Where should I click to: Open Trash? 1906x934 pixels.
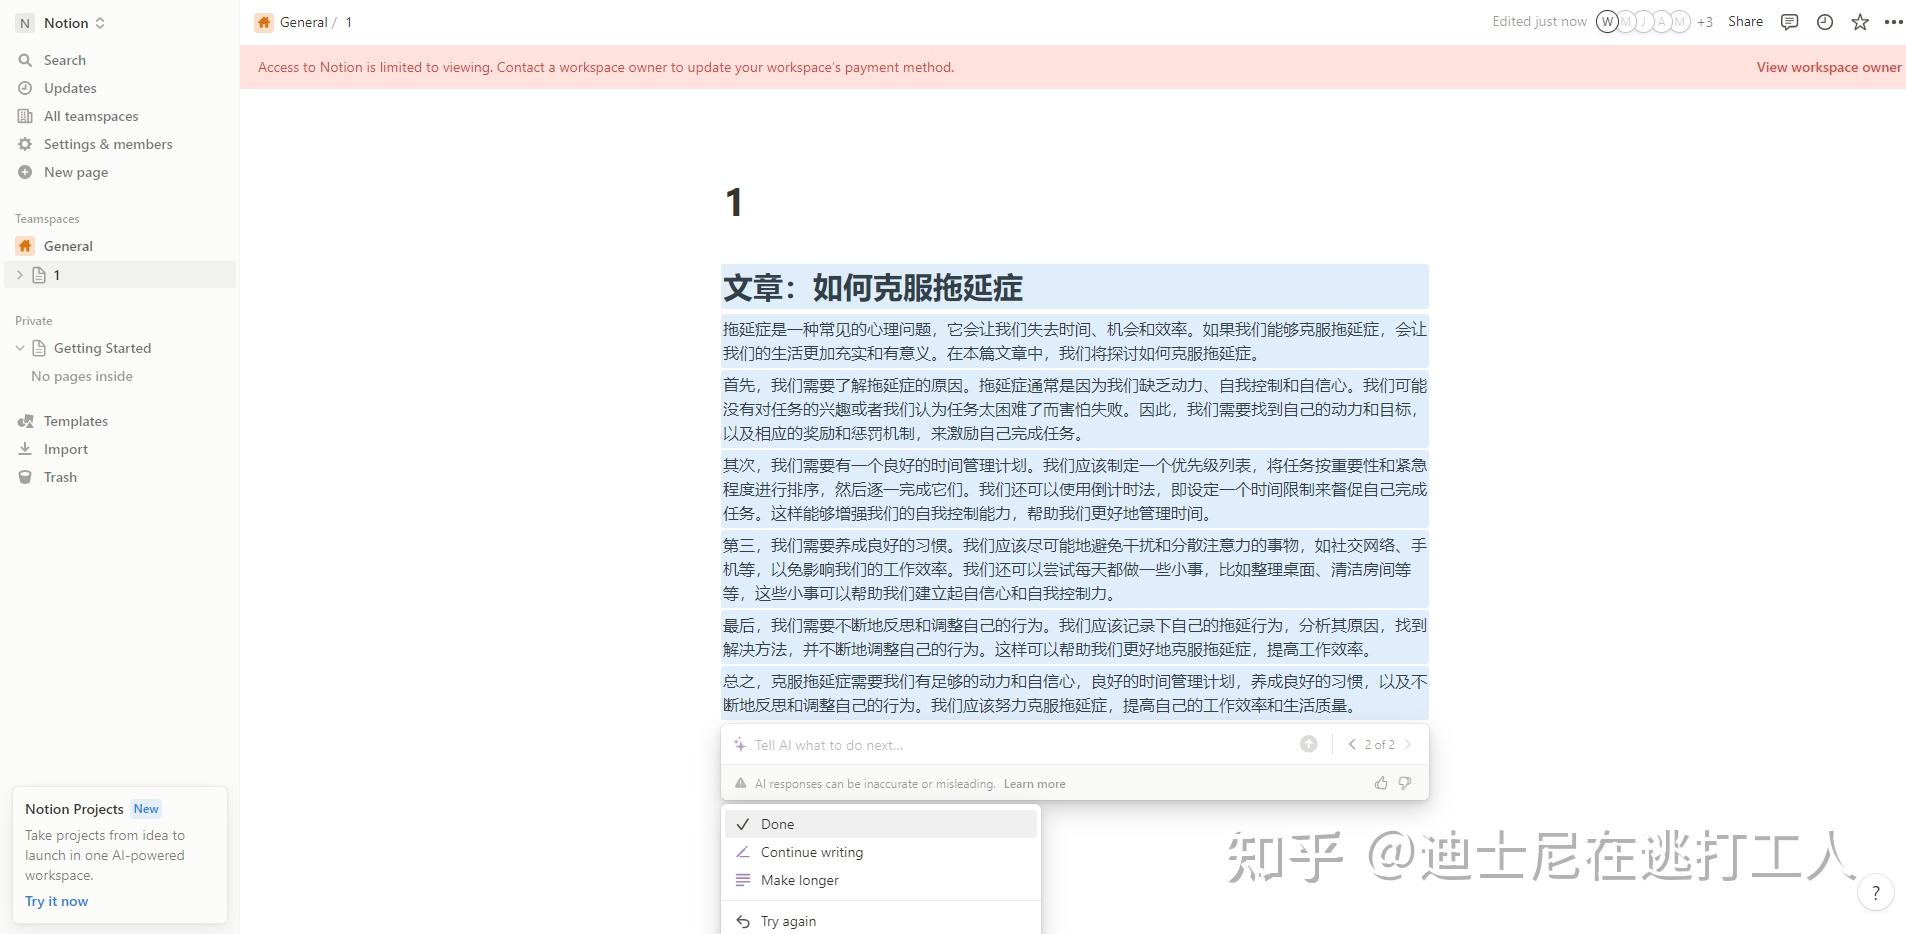pyautogui.click(x=60, y=477)
